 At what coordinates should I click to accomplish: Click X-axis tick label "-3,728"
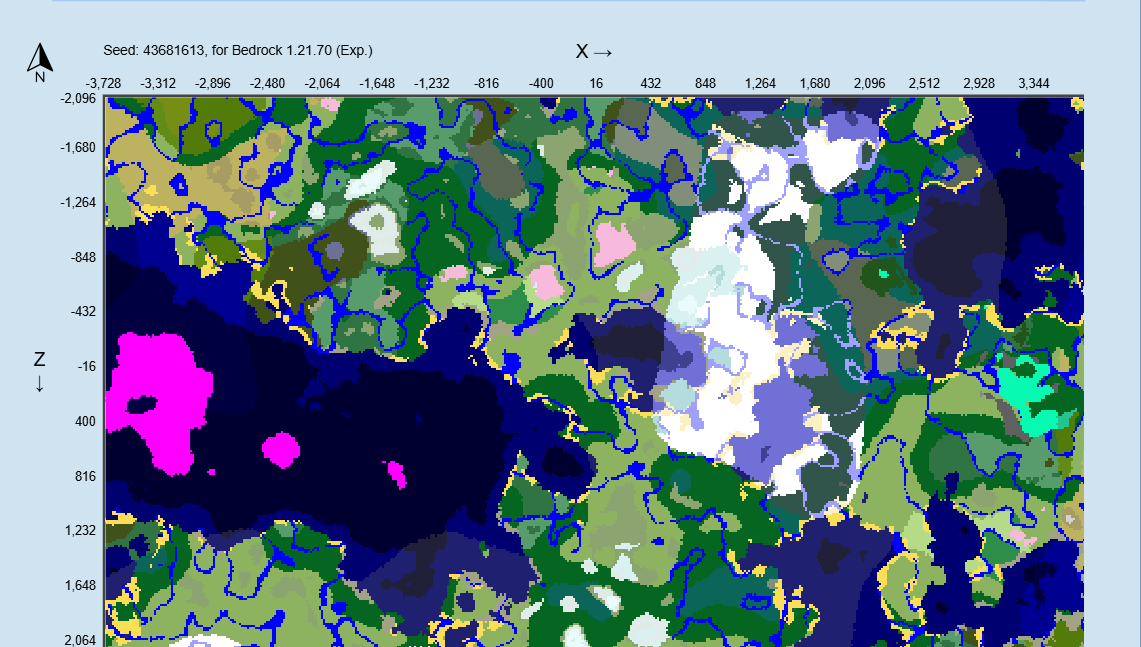coord(103,84)
